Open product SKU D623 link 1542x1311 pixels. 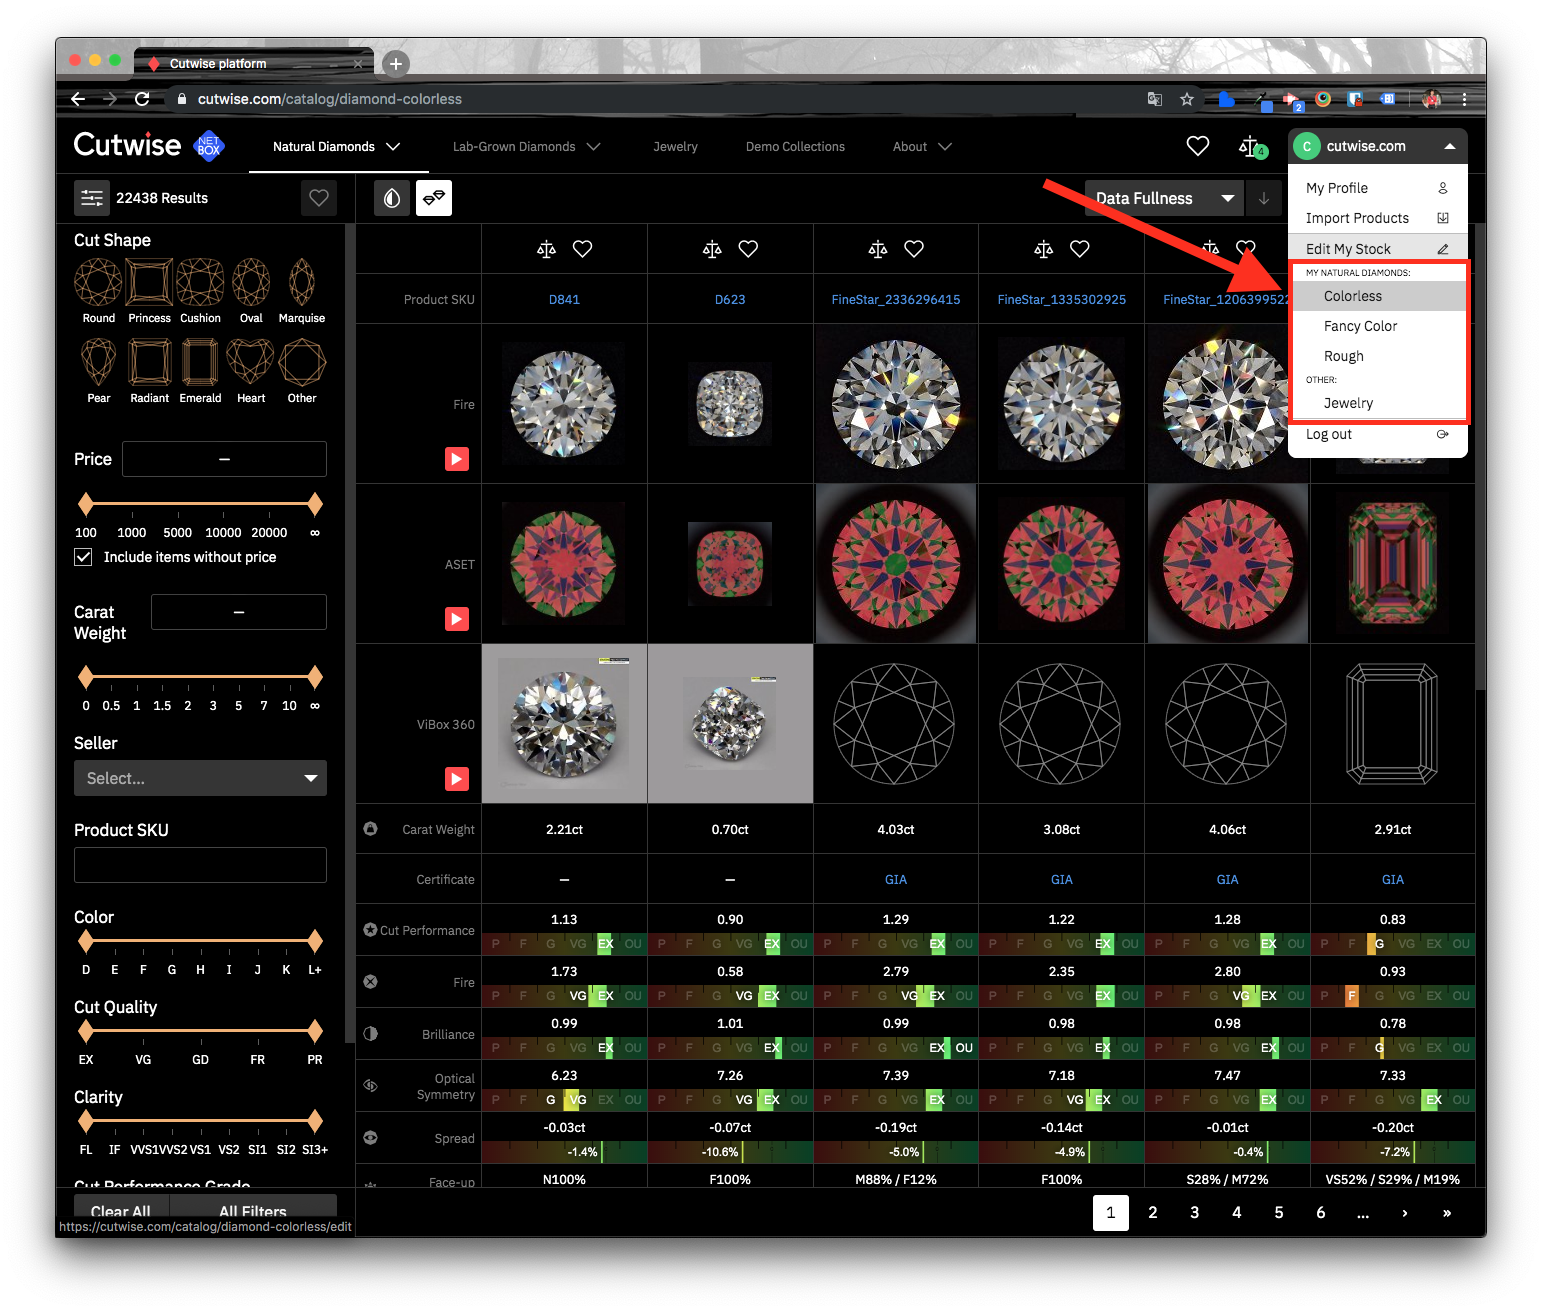[730, 299]
